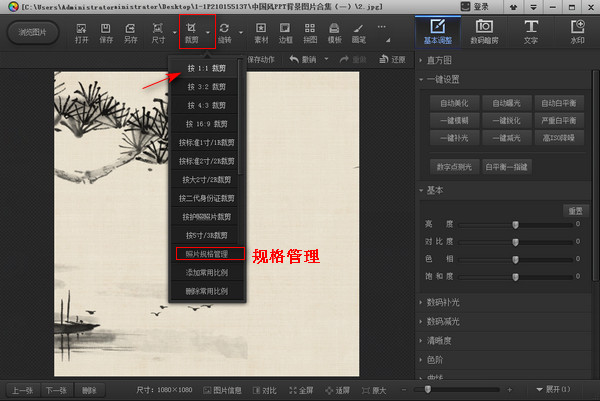Switch to 全屏 (Fullscreen) view

click(x=301, y=390)
